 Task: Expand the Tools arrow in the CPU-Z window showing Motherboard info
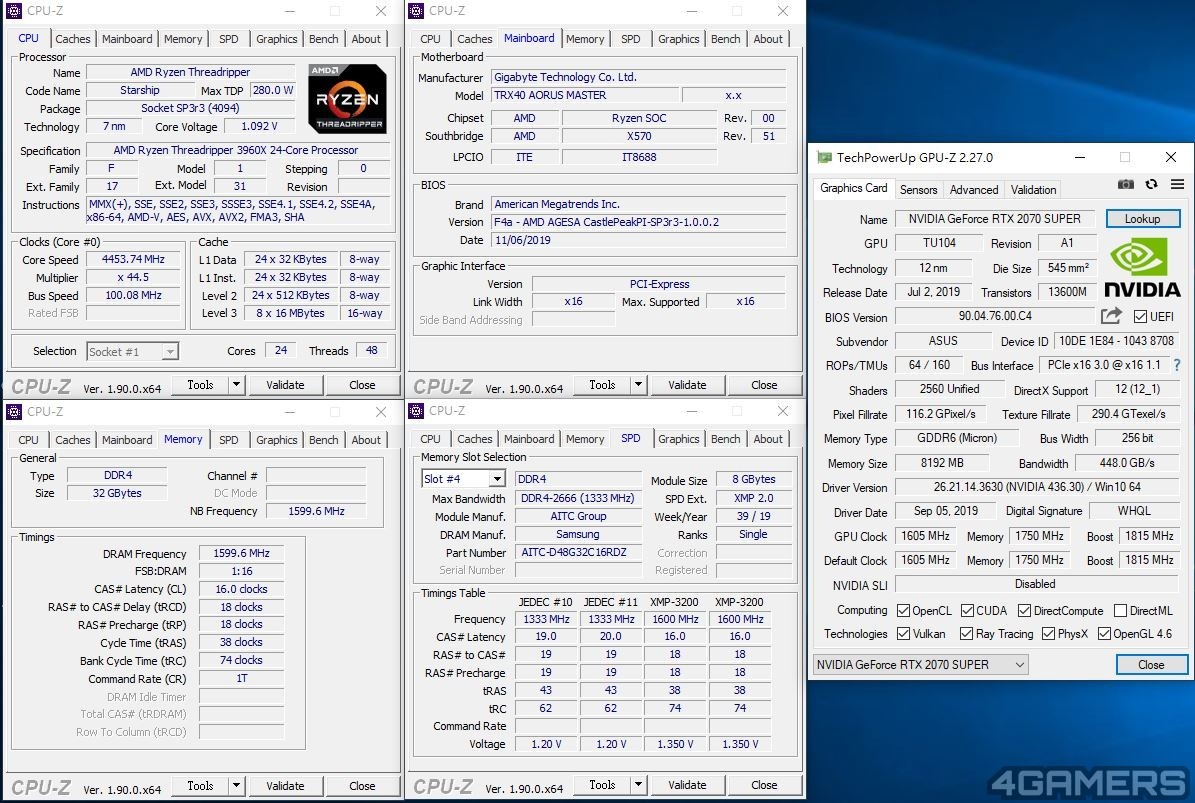(639, 385)
